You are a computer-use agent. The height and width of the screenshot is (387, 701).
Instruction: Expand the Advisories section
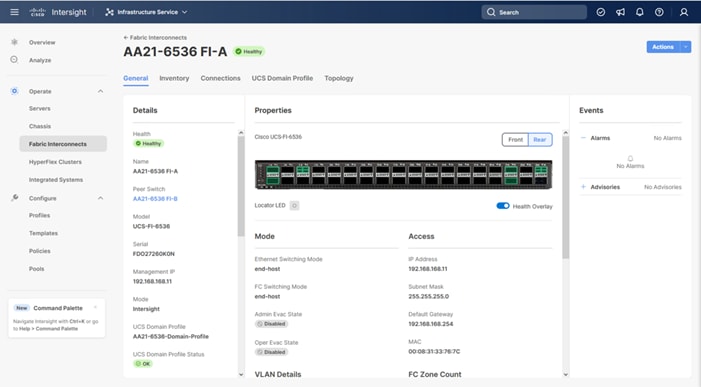[x=583, y=187]
